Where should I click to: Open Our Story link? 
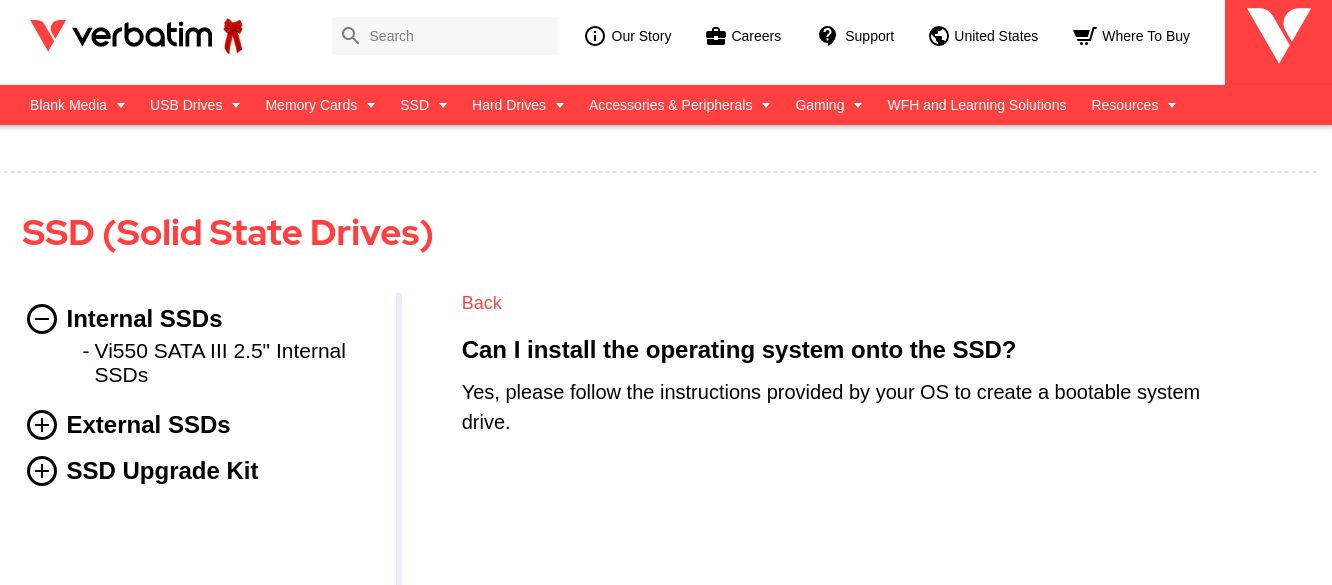coord(641,36)
